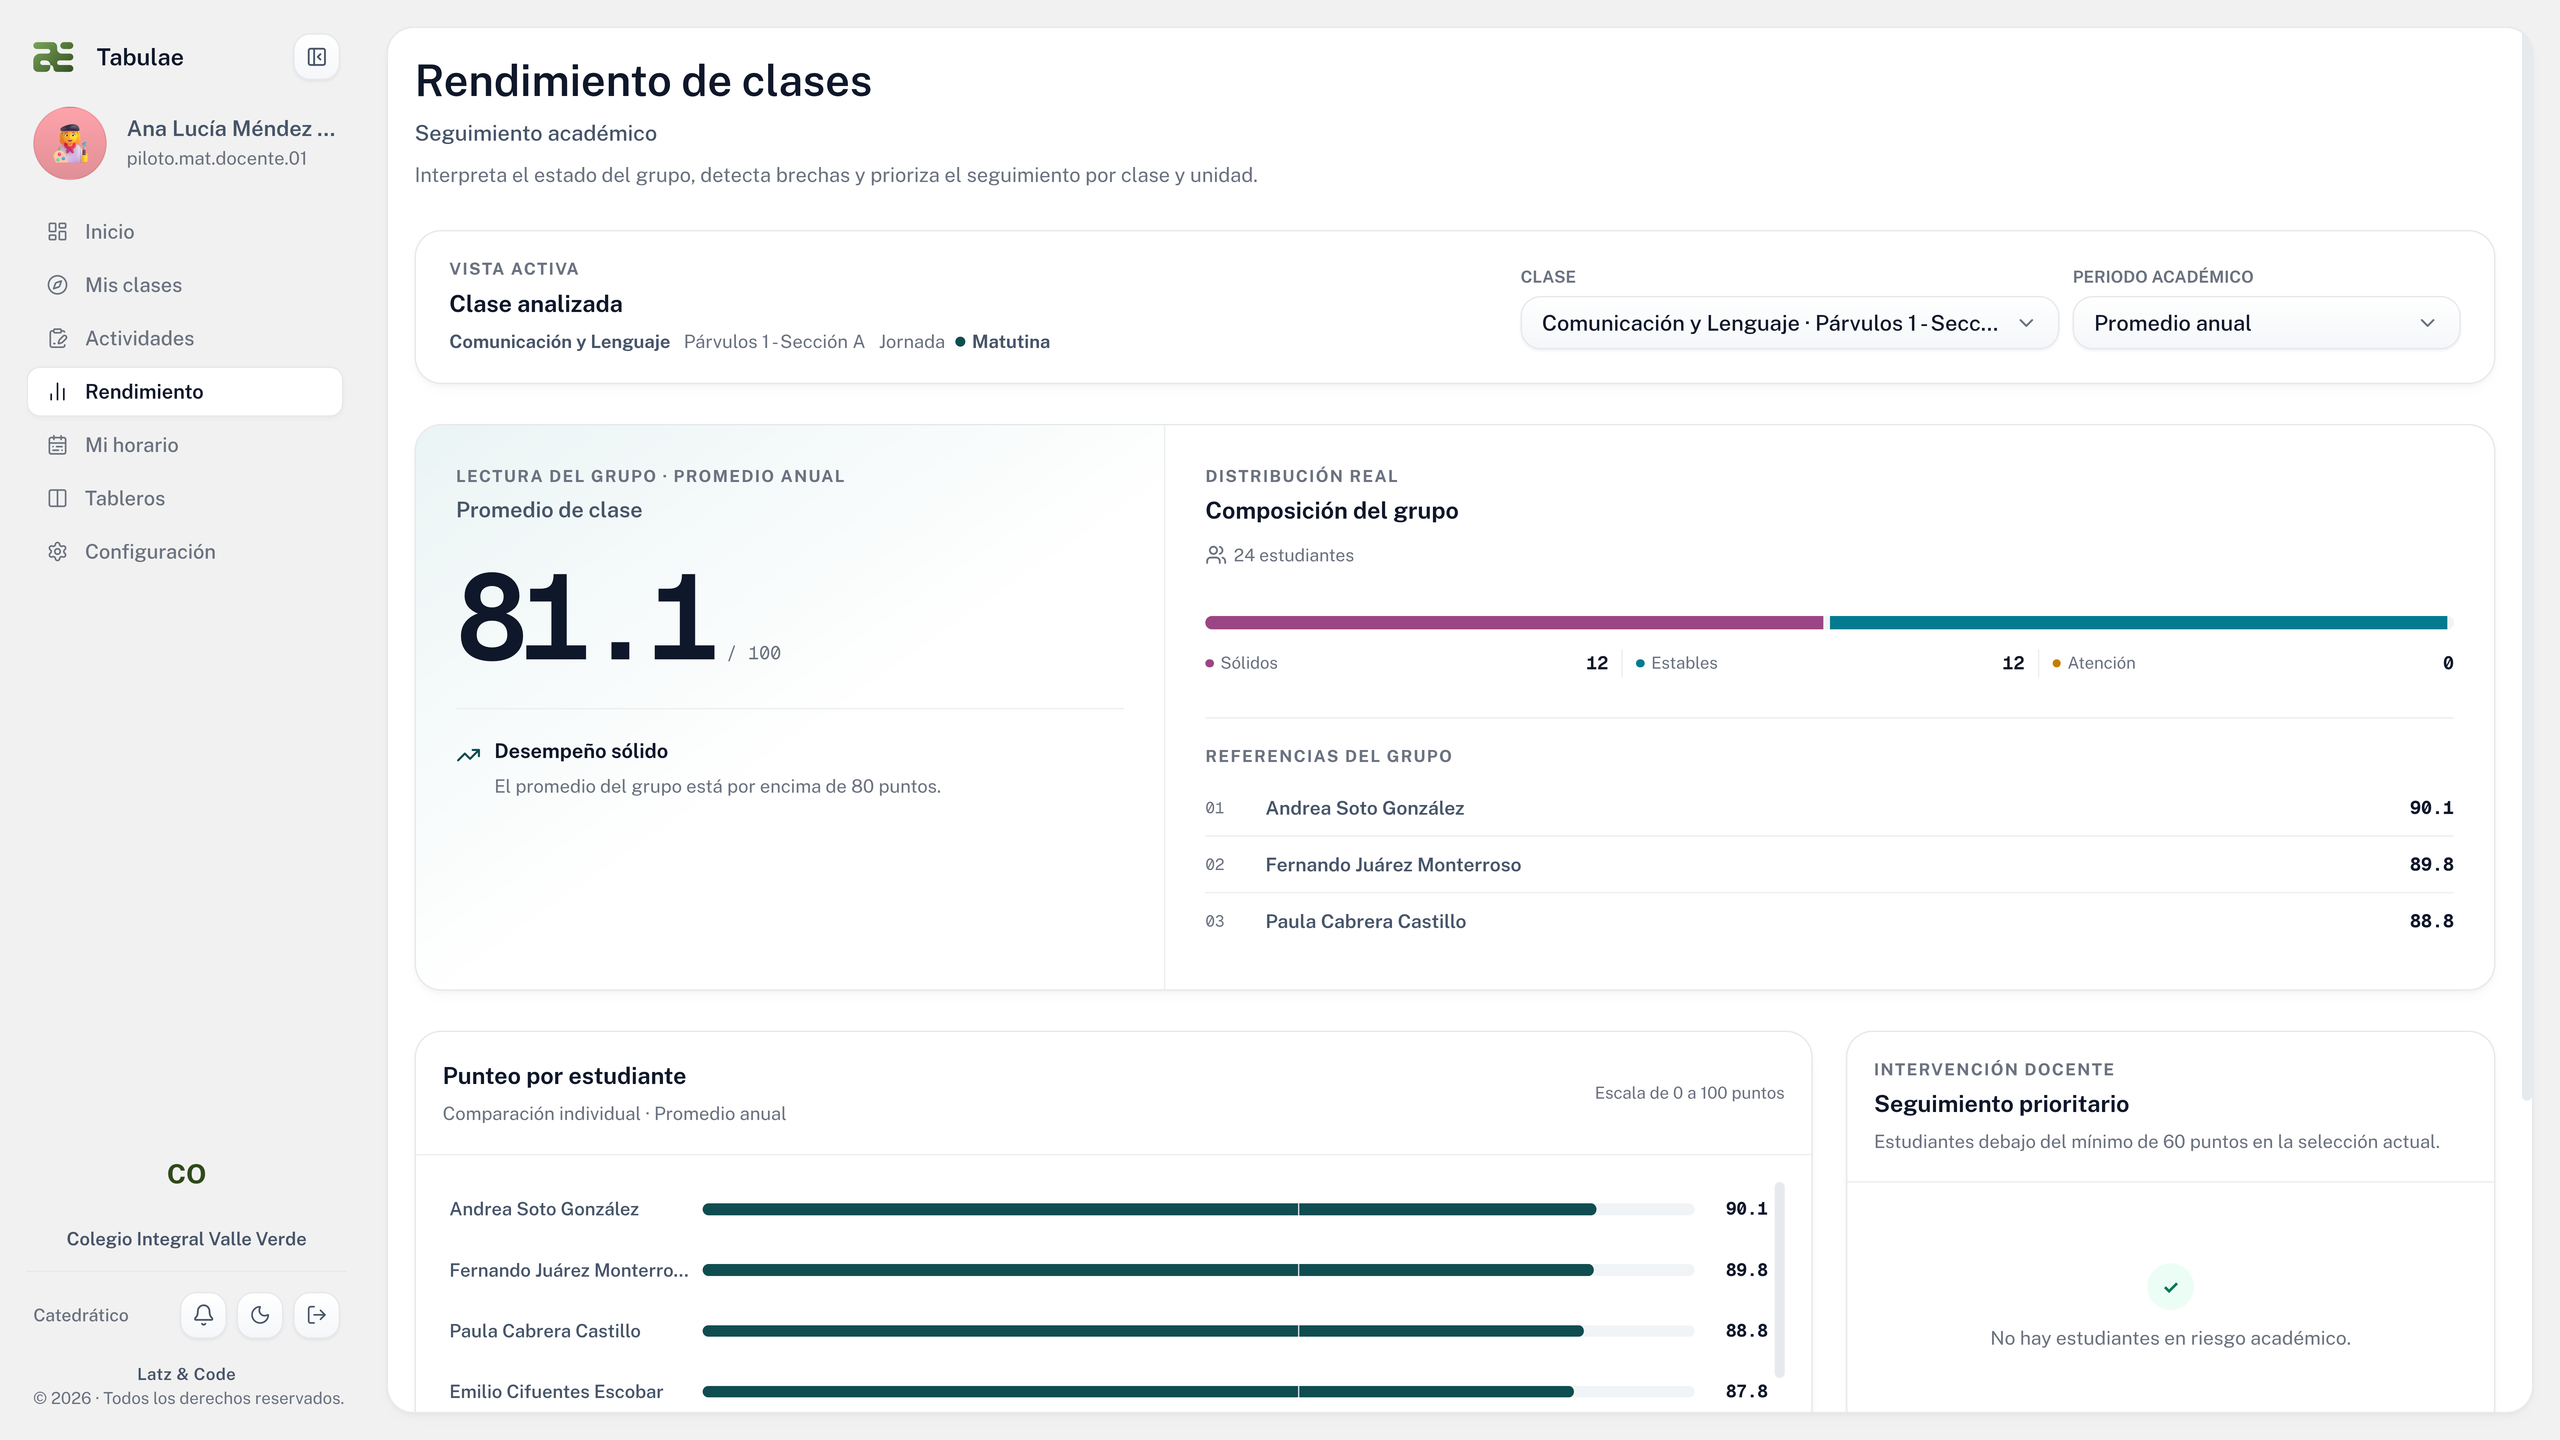Click the logout icon
Screen dimensions: 2560x1440
[x=317, y=1315]
